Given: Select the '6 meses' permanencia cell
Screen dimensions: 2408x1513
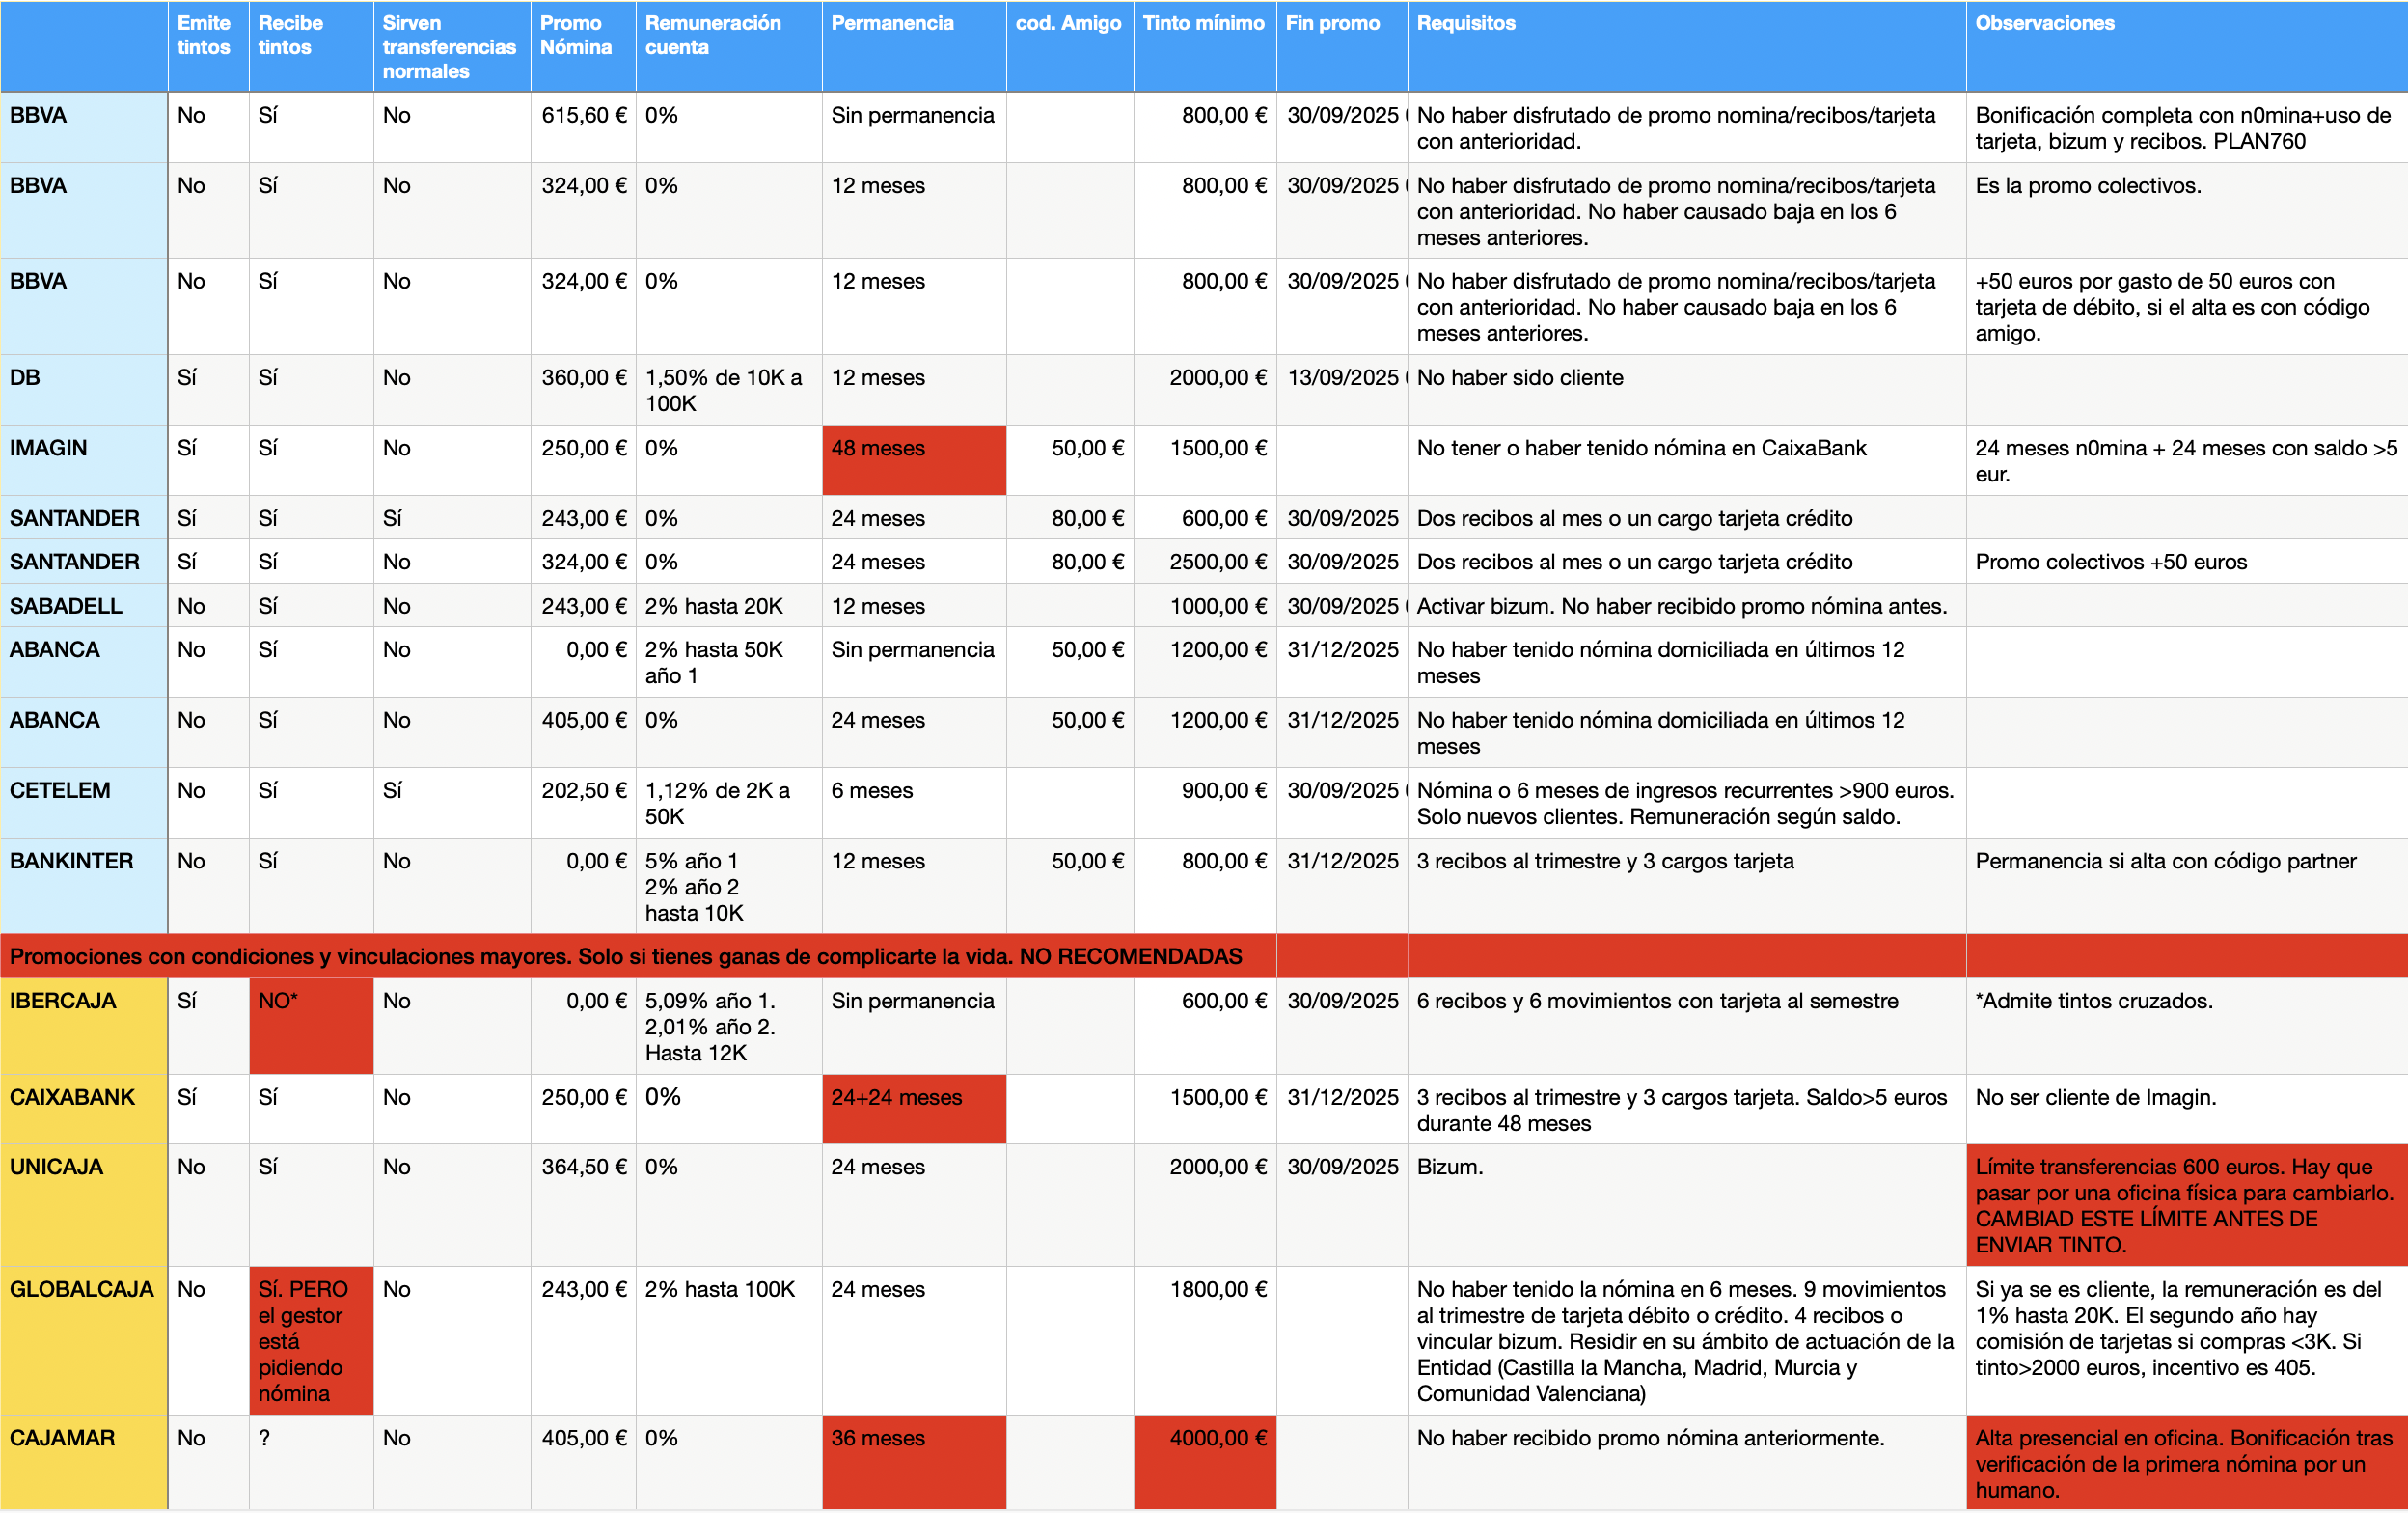Looking at the screenshot, I should tap(914, 802).
